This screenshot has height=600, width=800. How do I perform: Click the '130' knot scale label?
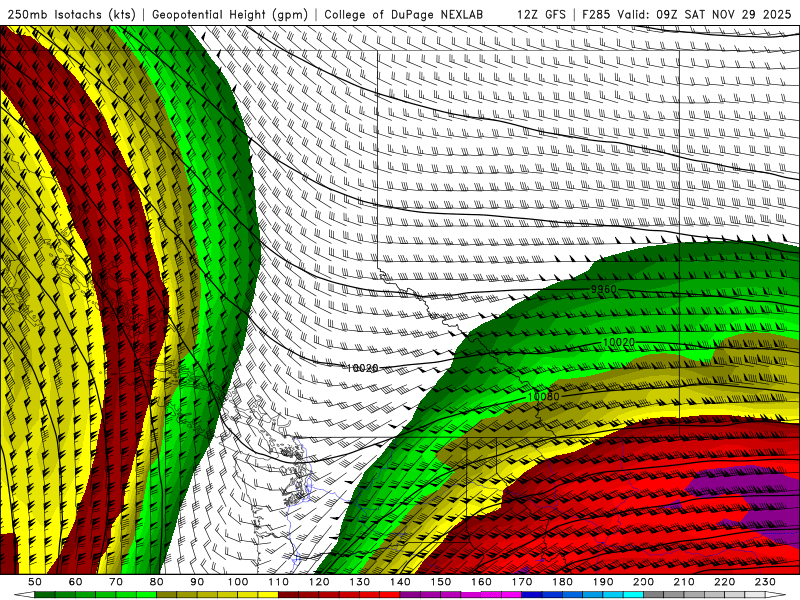[x=360, y=582]
